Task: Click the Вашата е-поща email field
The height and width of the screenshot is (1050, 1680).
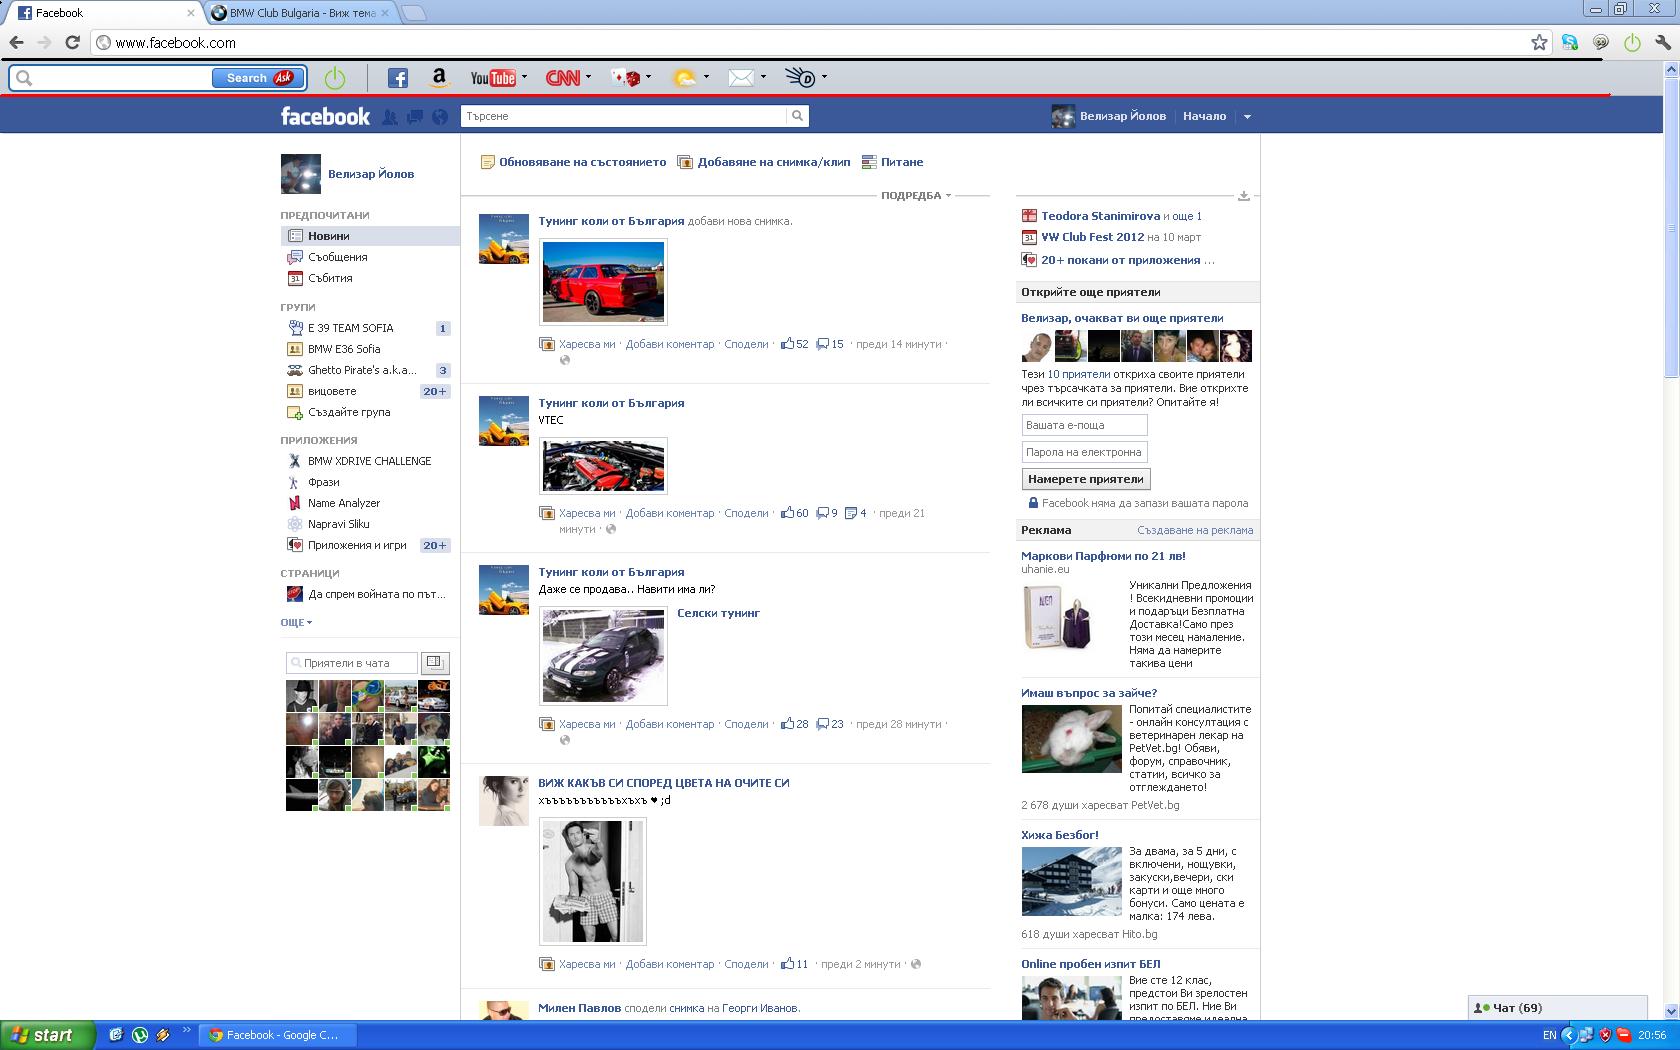Action: tap(1084, 425)
